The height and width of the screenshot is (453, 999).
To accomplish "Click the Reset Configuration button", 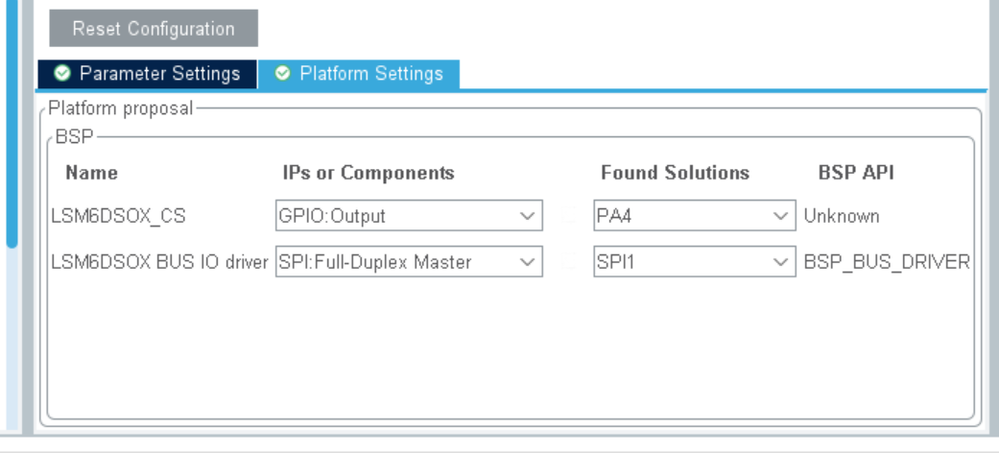I will (153, 28).
